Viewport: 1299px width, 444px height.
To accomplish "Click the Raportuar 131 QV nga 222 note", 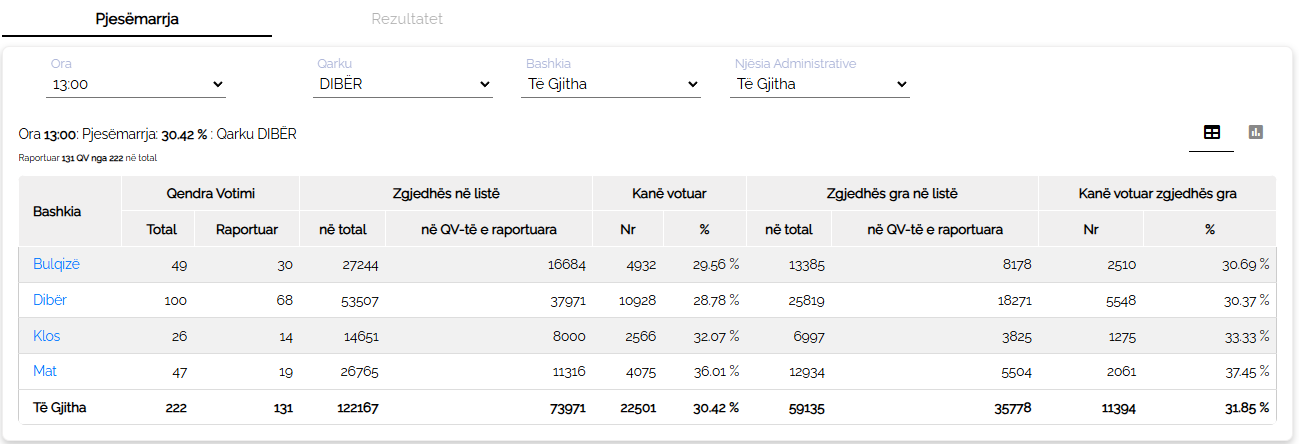I will pos(88,158).
